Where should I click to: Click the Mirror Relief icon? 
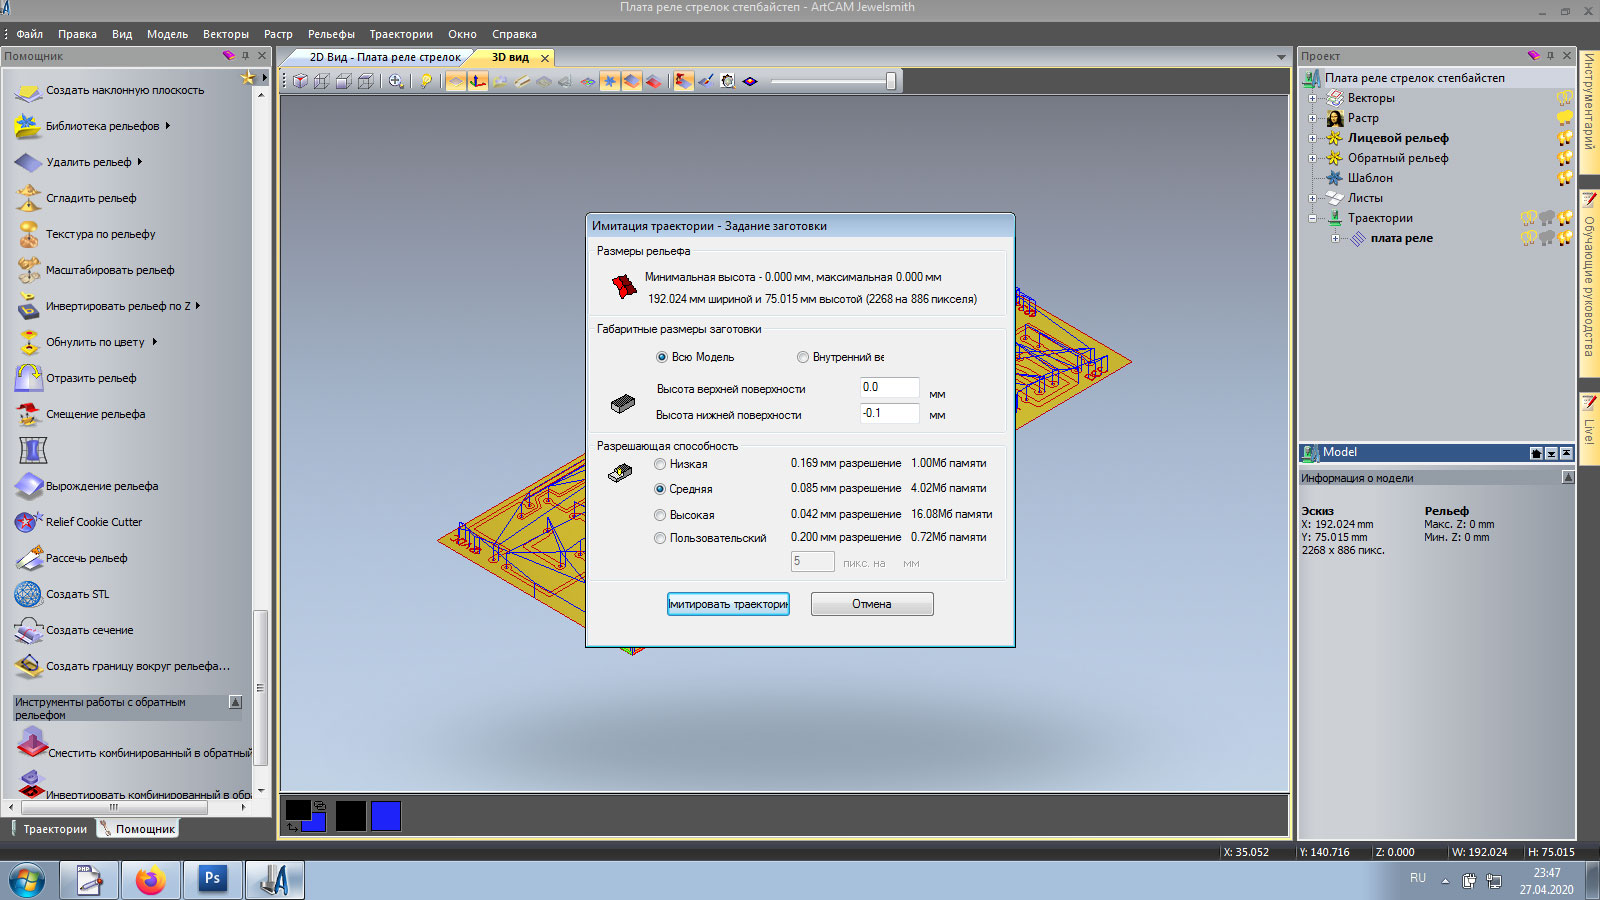(x=29, y=378)
